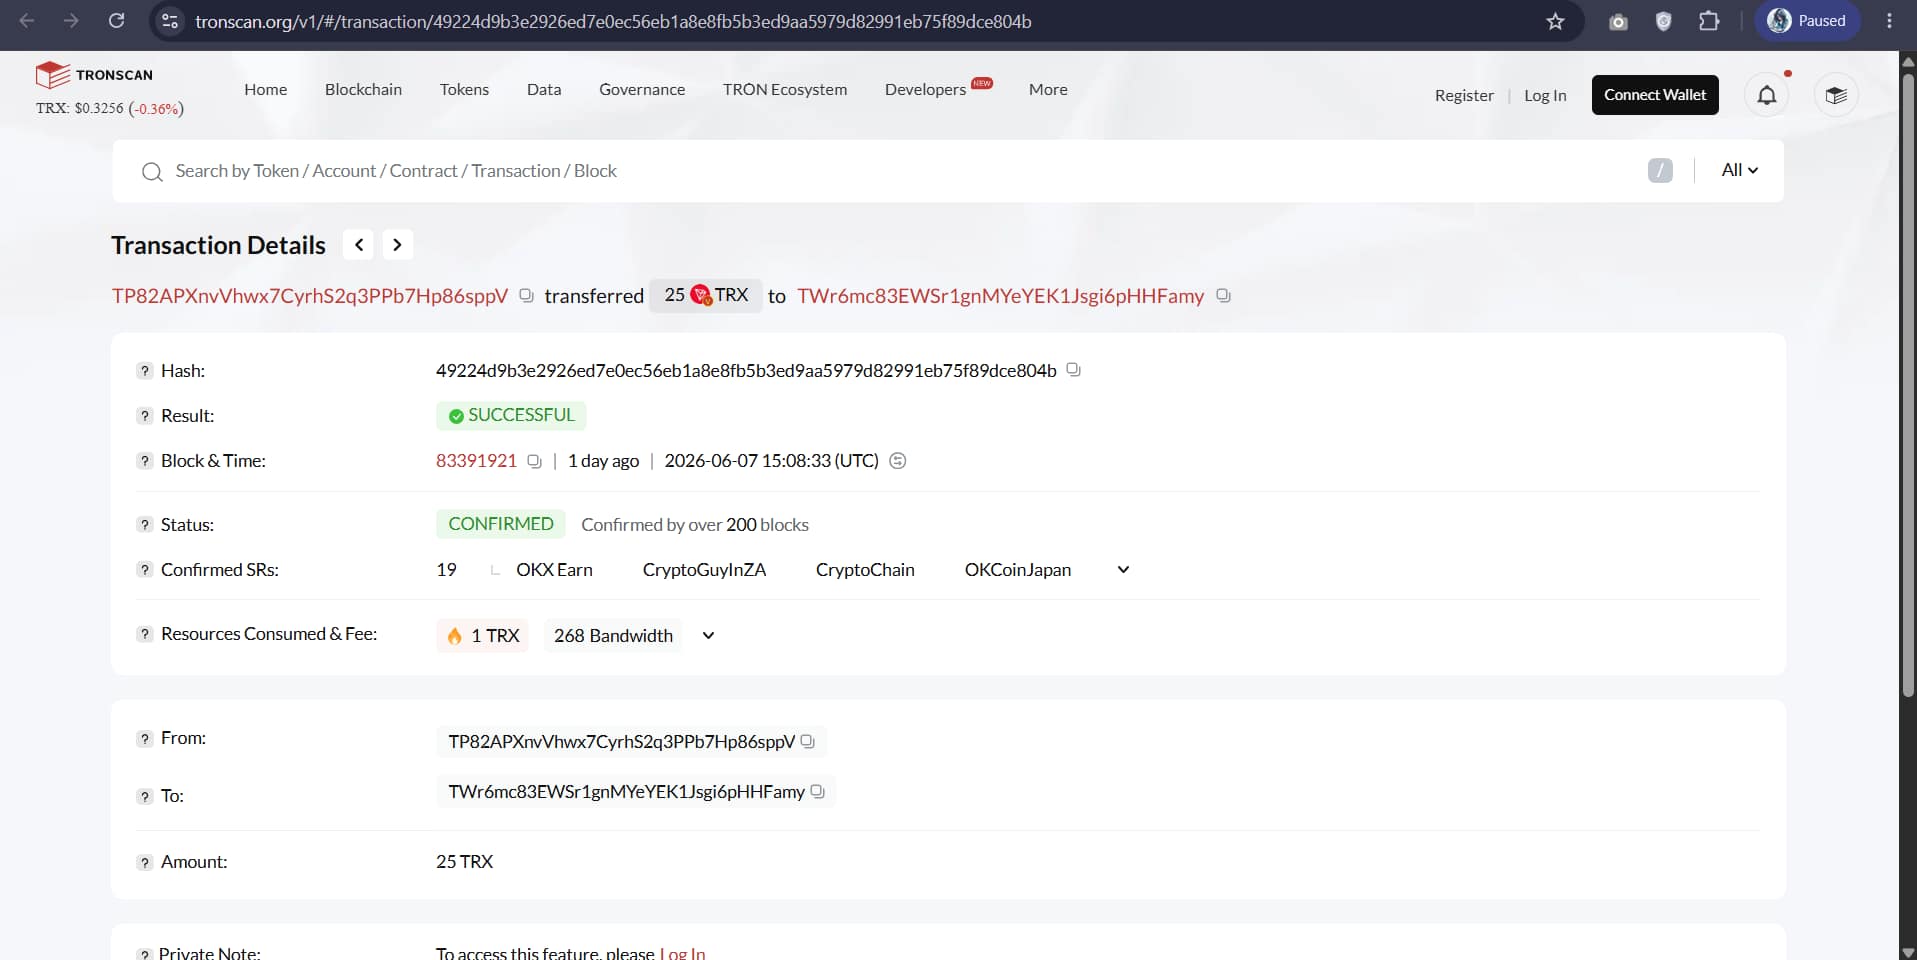Open the Data menu

click(x=544, y=89)
